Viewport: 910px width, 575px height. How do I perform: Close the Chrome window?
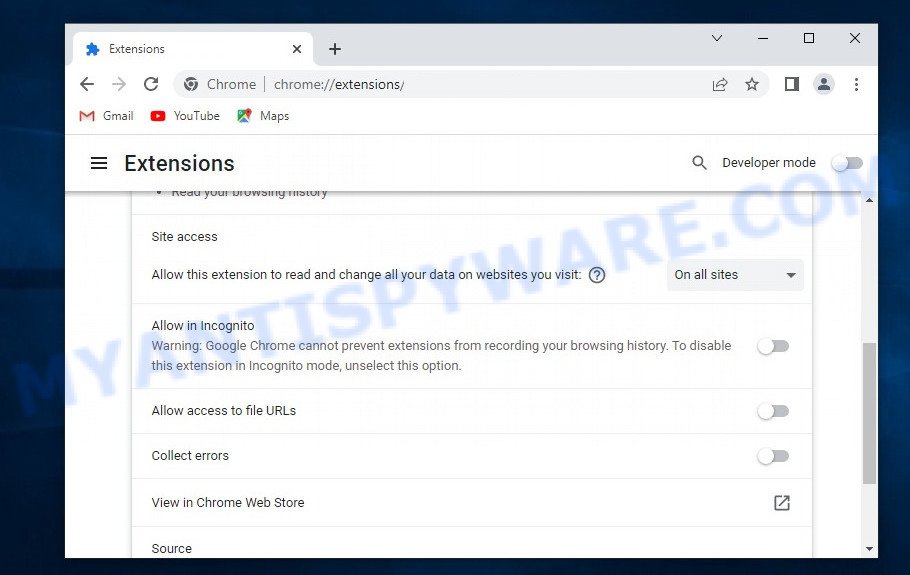854,38
